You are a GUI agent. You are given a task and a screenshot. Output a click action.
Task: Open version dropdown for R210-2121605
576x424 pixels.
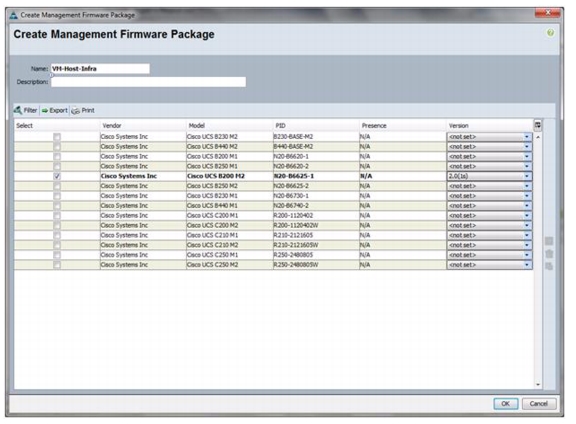489,235
